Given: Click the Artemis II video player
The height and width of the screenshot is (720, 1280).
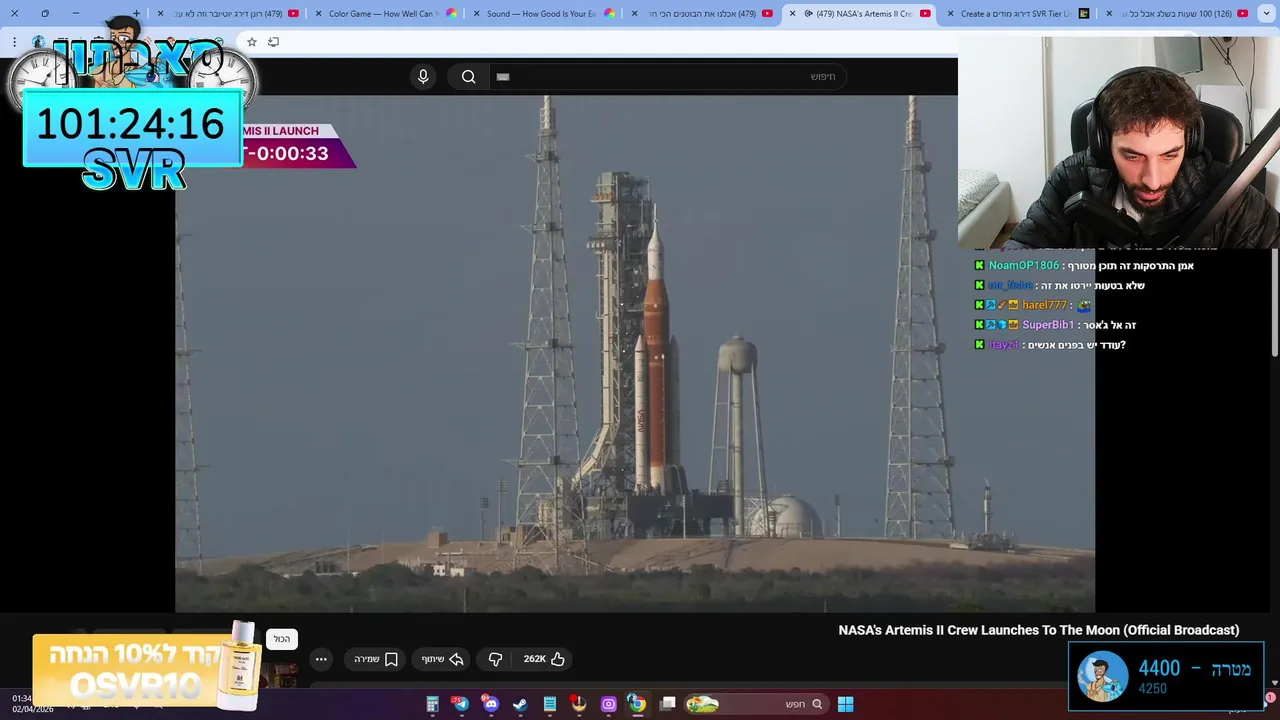Looking at the screenshot, I should (635, 354).
